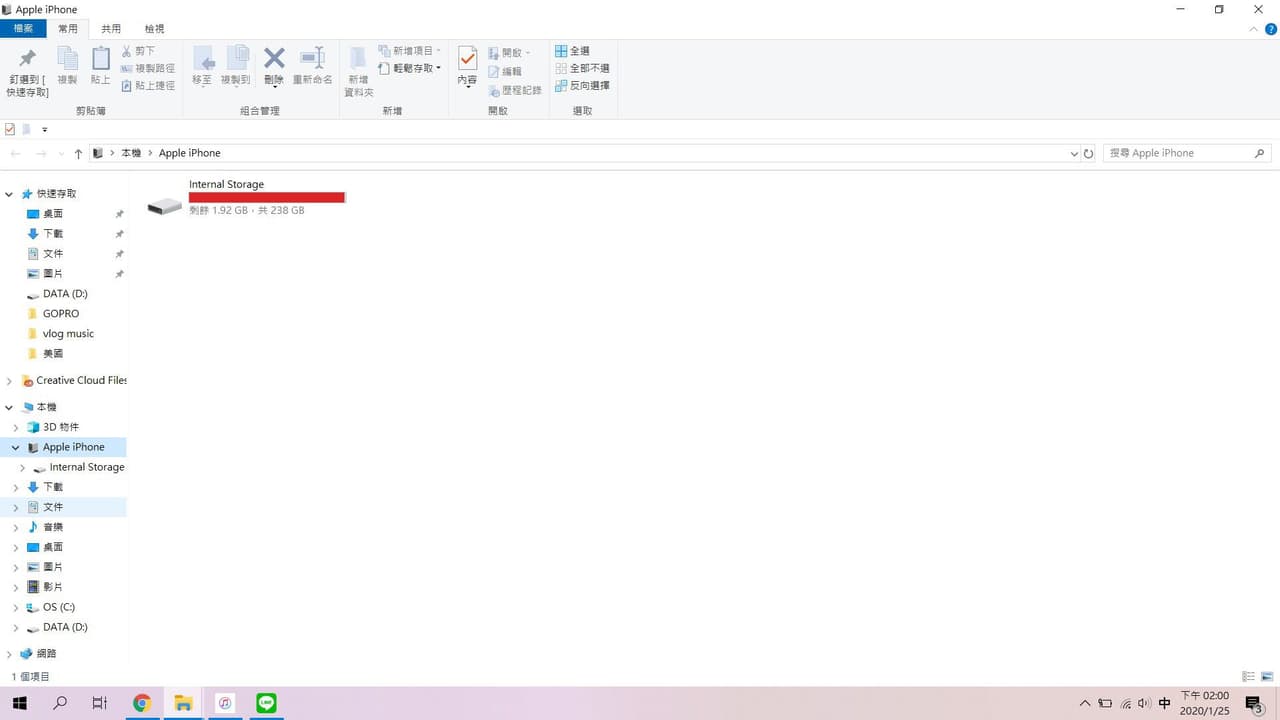Open the Internal Storage drive in content pane
The height and width of the screenshot is (720, 1280).
tap(246, 197)
